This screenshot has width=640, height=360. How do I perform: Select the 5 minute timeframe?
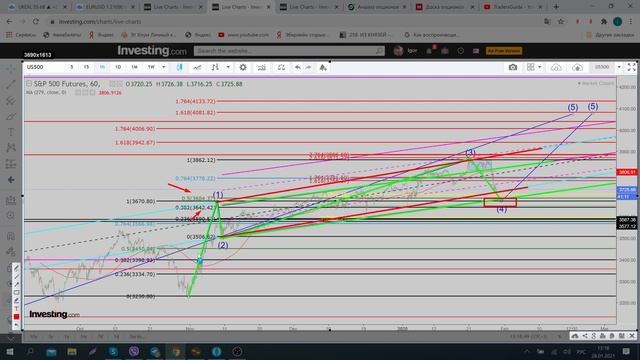(71, 67)
